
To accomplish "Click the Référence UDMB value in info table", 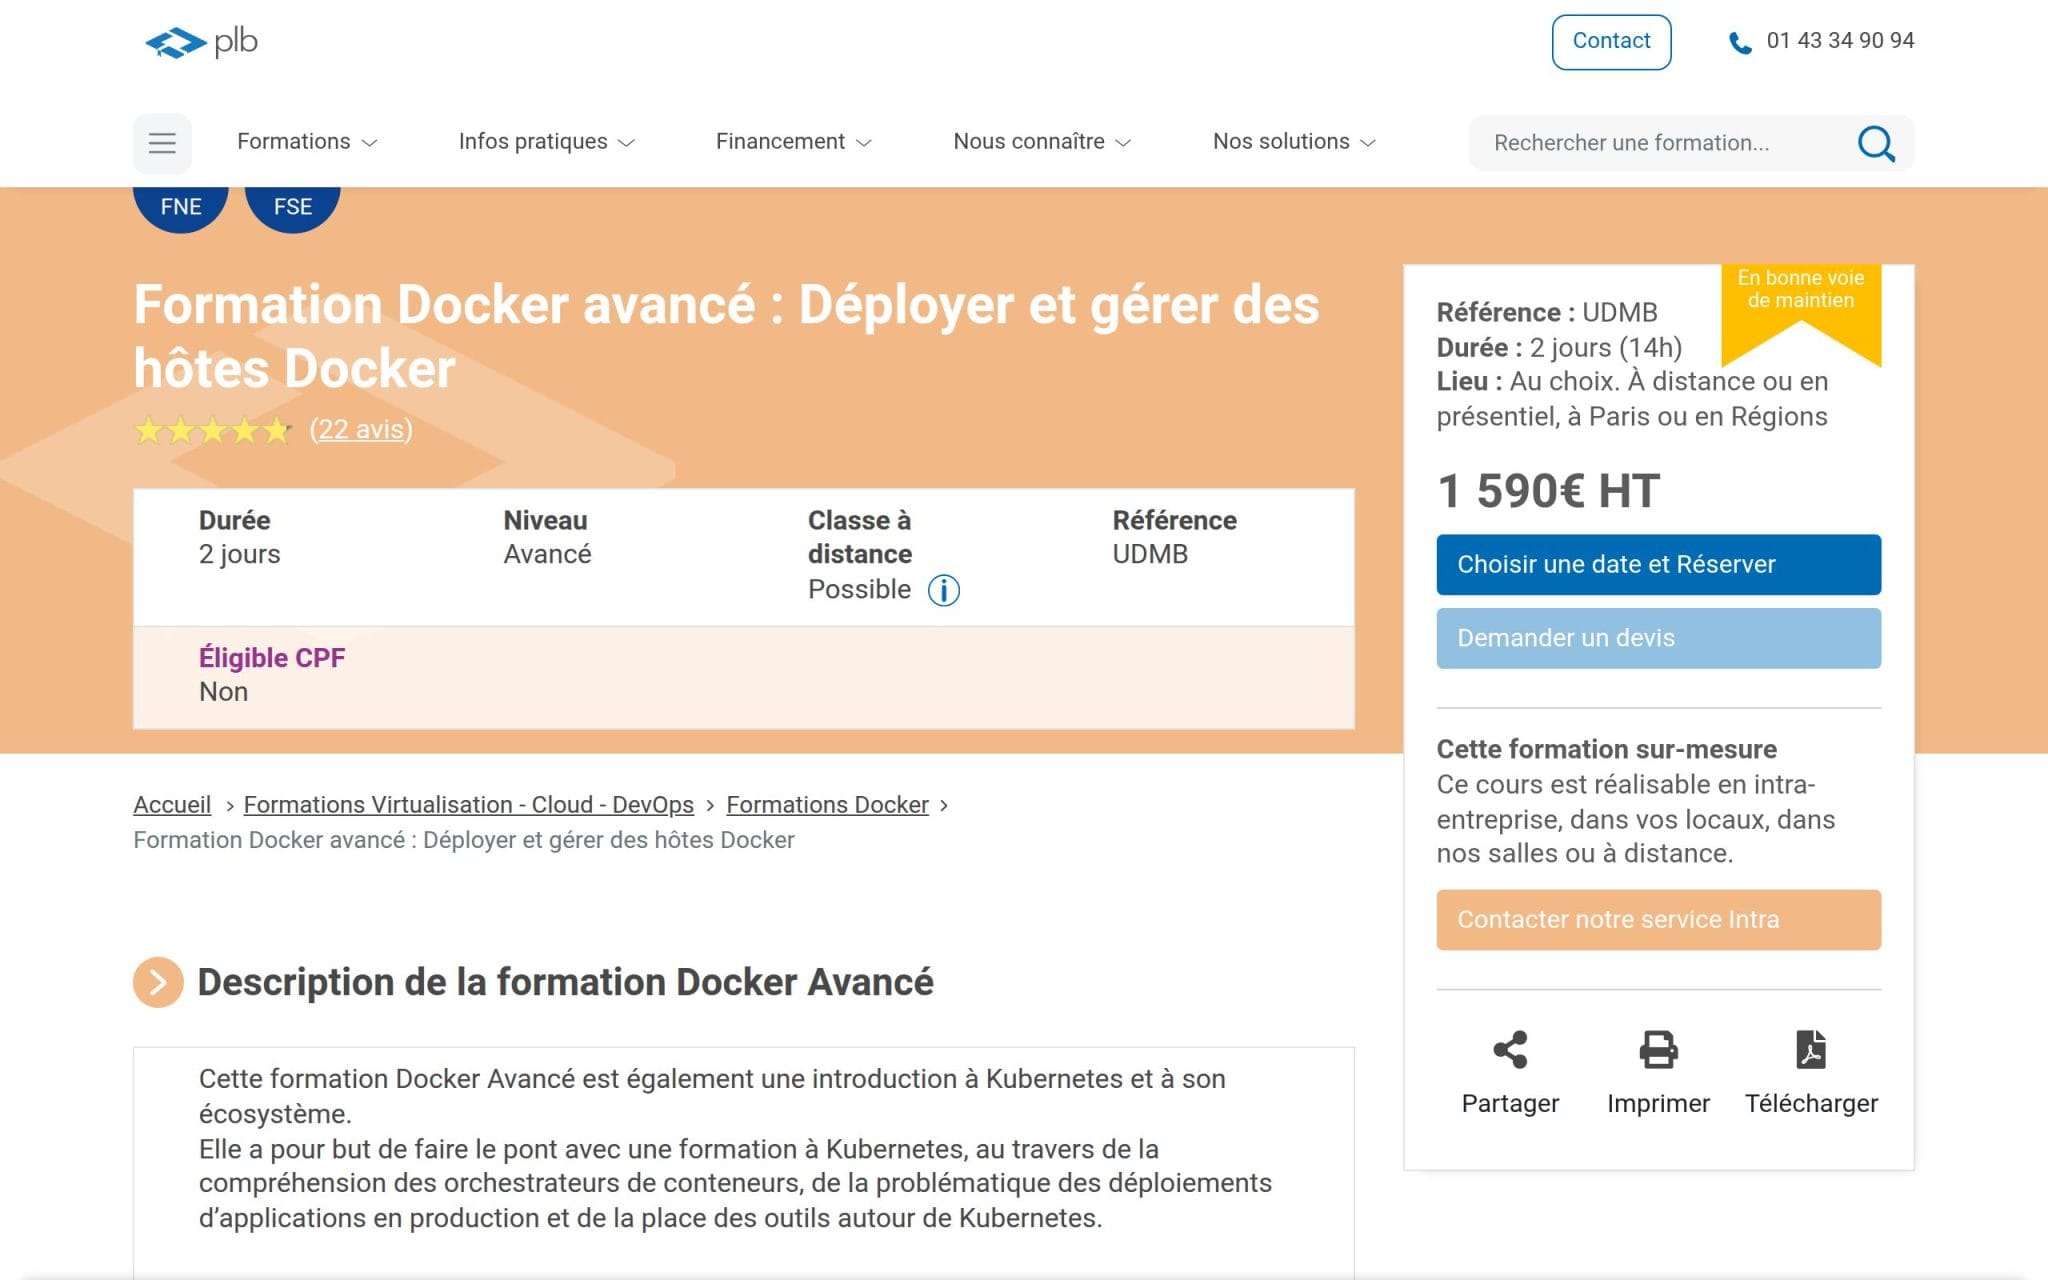I will click(x=1150, y=554).
